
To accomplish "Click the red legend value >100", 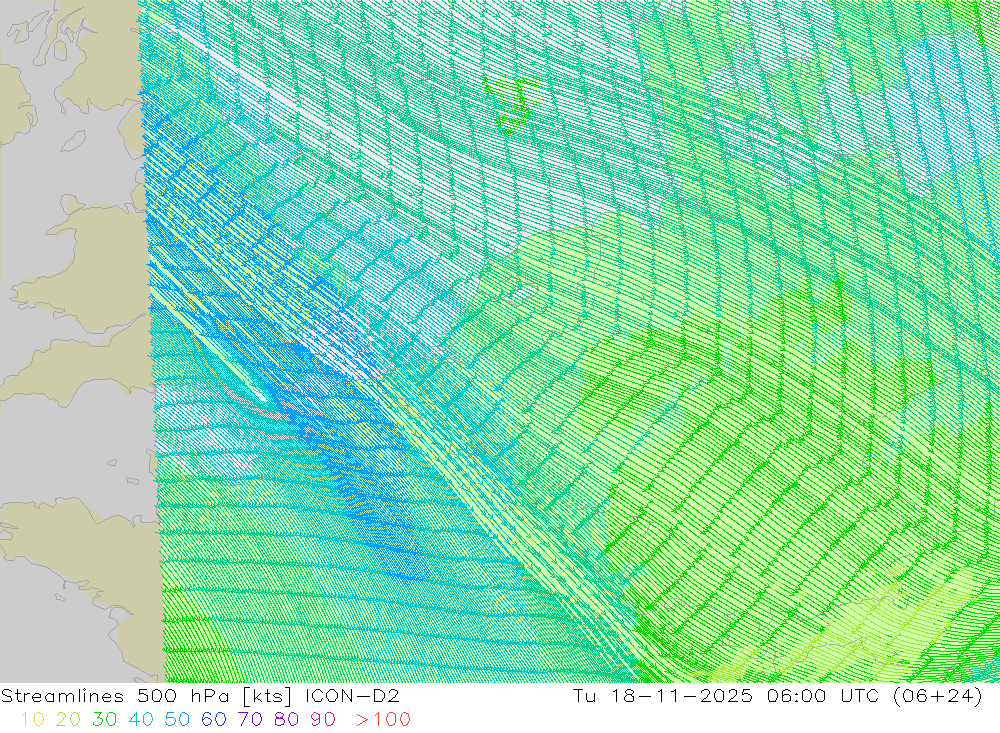I will pos(383,720).
